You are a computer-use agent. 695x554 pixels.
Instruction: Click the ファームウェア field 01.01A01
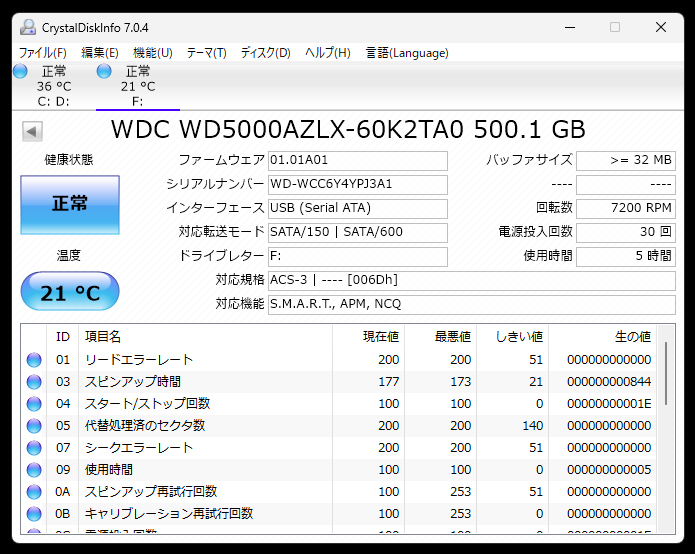[358, 160]
